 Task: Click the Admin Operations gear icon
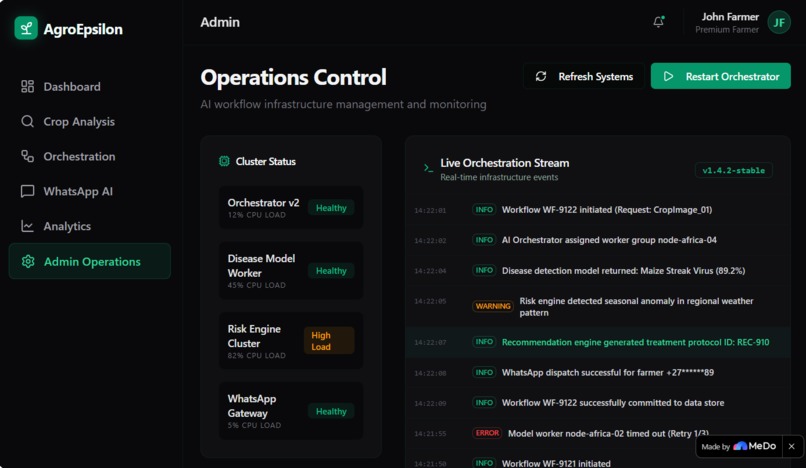(28, 261)
